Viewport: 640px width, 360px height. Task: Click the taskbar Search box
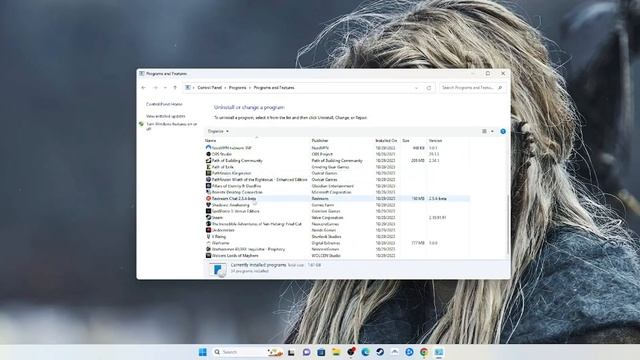(x=247, y=352)
